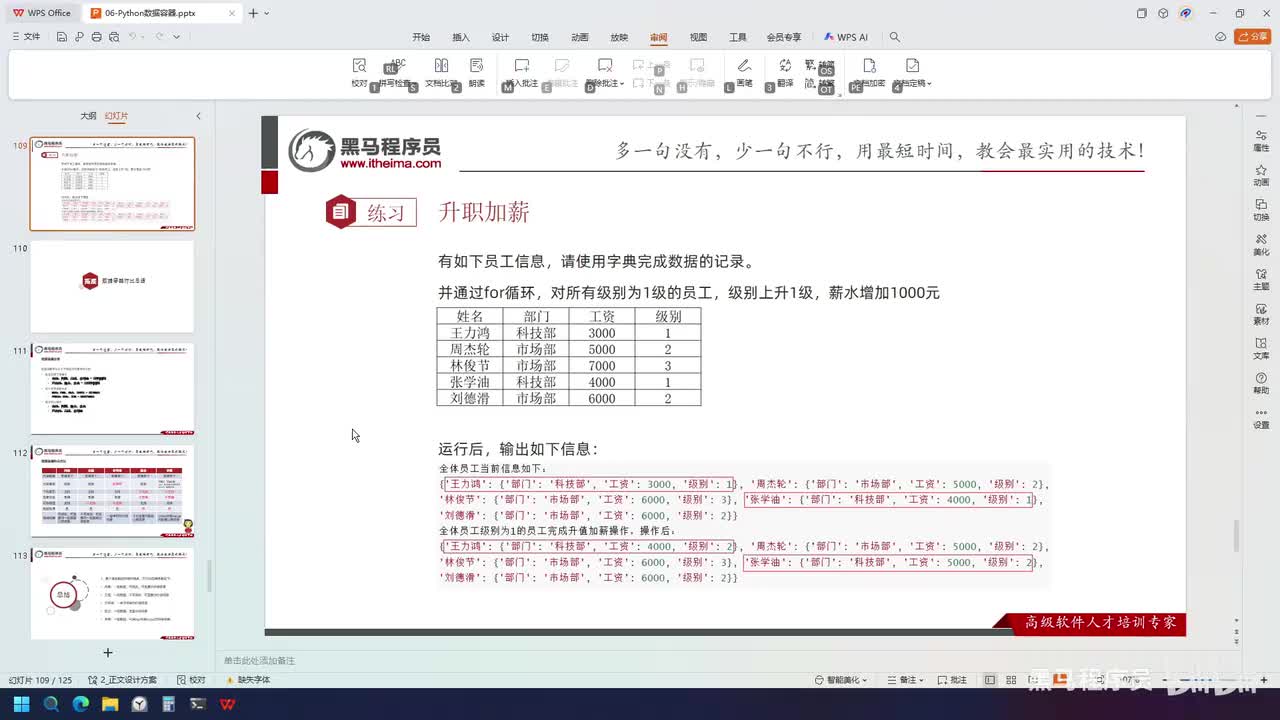Open 文档比对 document compare tool
The image size is (1280, 720).
pyautogui.click(x=441, y=72)
